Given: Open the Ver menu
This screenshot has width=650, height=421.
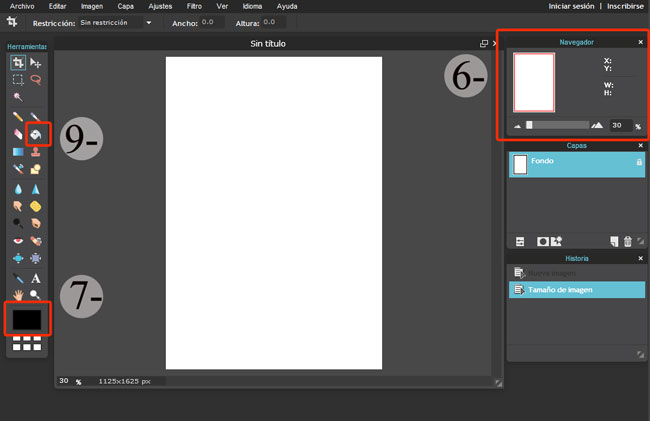Looking at the screenshot, I should click(222, 6).
